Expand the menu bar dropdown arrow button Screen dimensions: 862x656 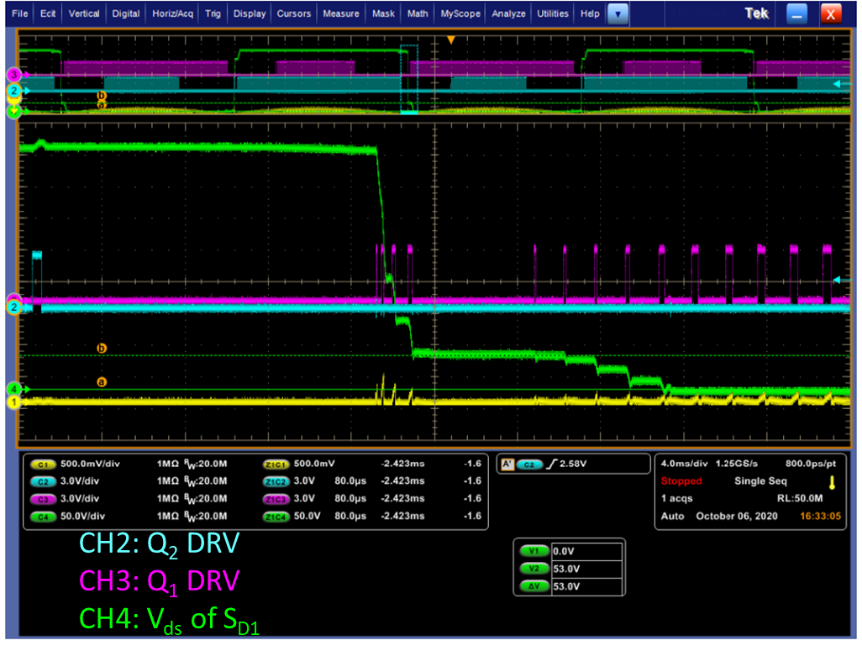pos(619,14)
